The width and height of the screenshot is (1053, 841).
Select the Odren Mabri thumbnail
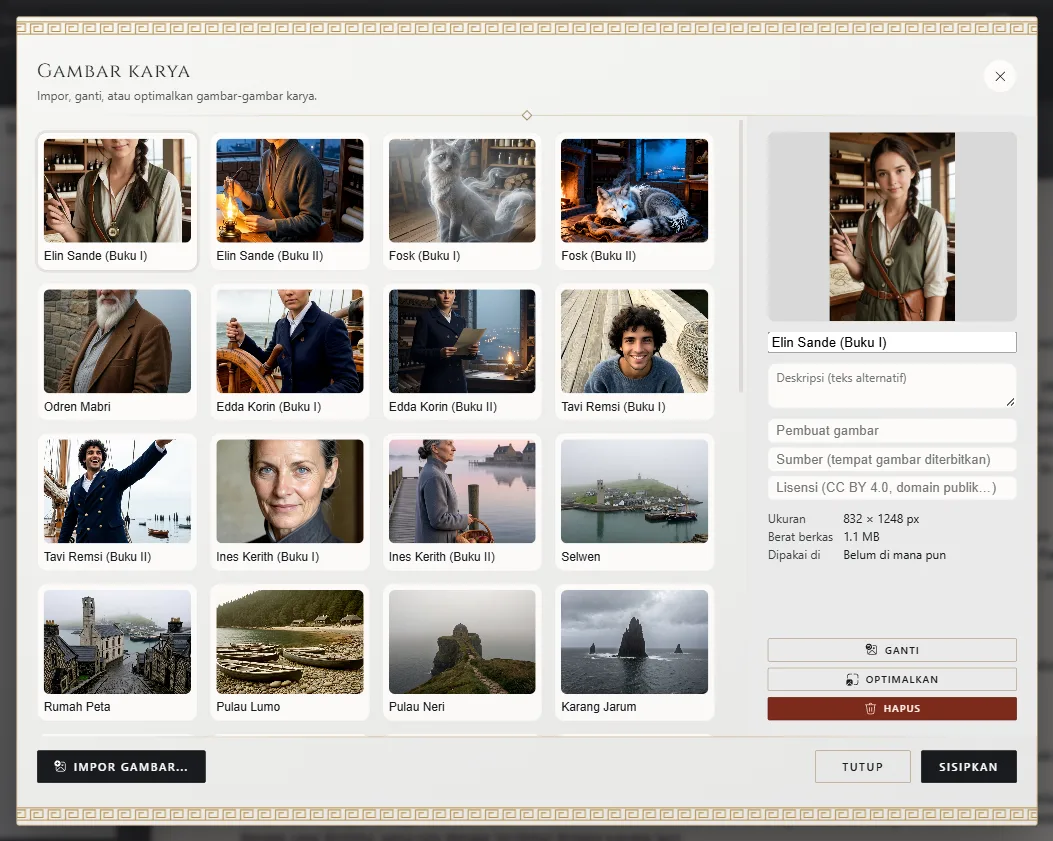point(118,352)
